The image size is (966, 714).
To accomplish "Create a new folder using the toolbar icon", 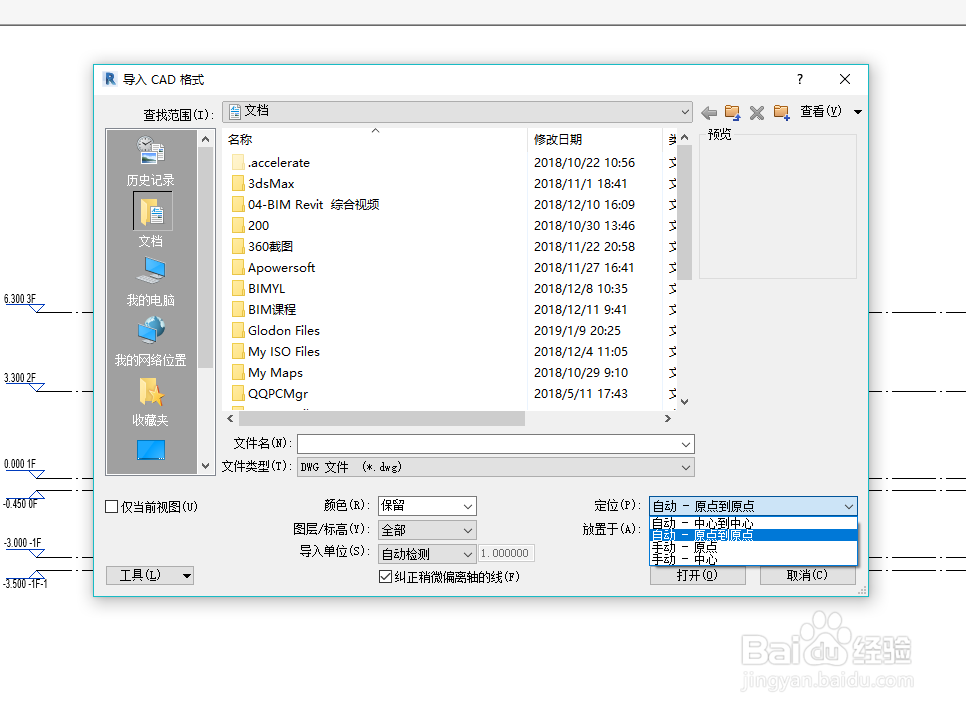I will tap(781, 112).
